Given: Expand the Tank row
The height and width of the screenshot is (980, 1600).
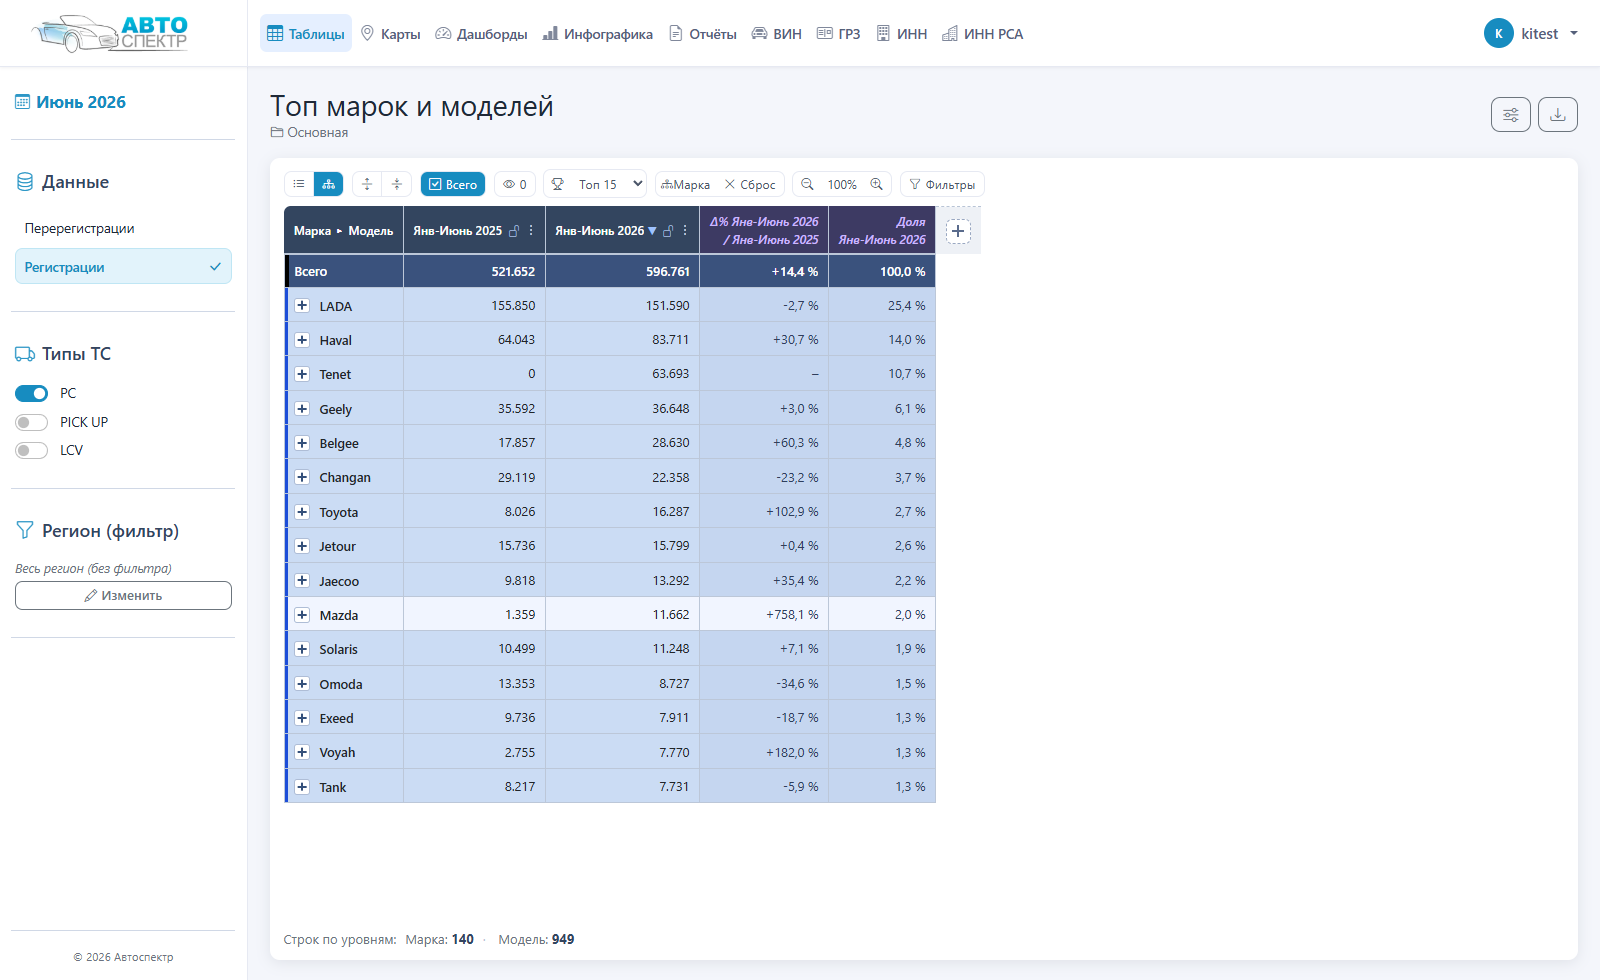Looking at the screenshot, I should tap(302, 787).
